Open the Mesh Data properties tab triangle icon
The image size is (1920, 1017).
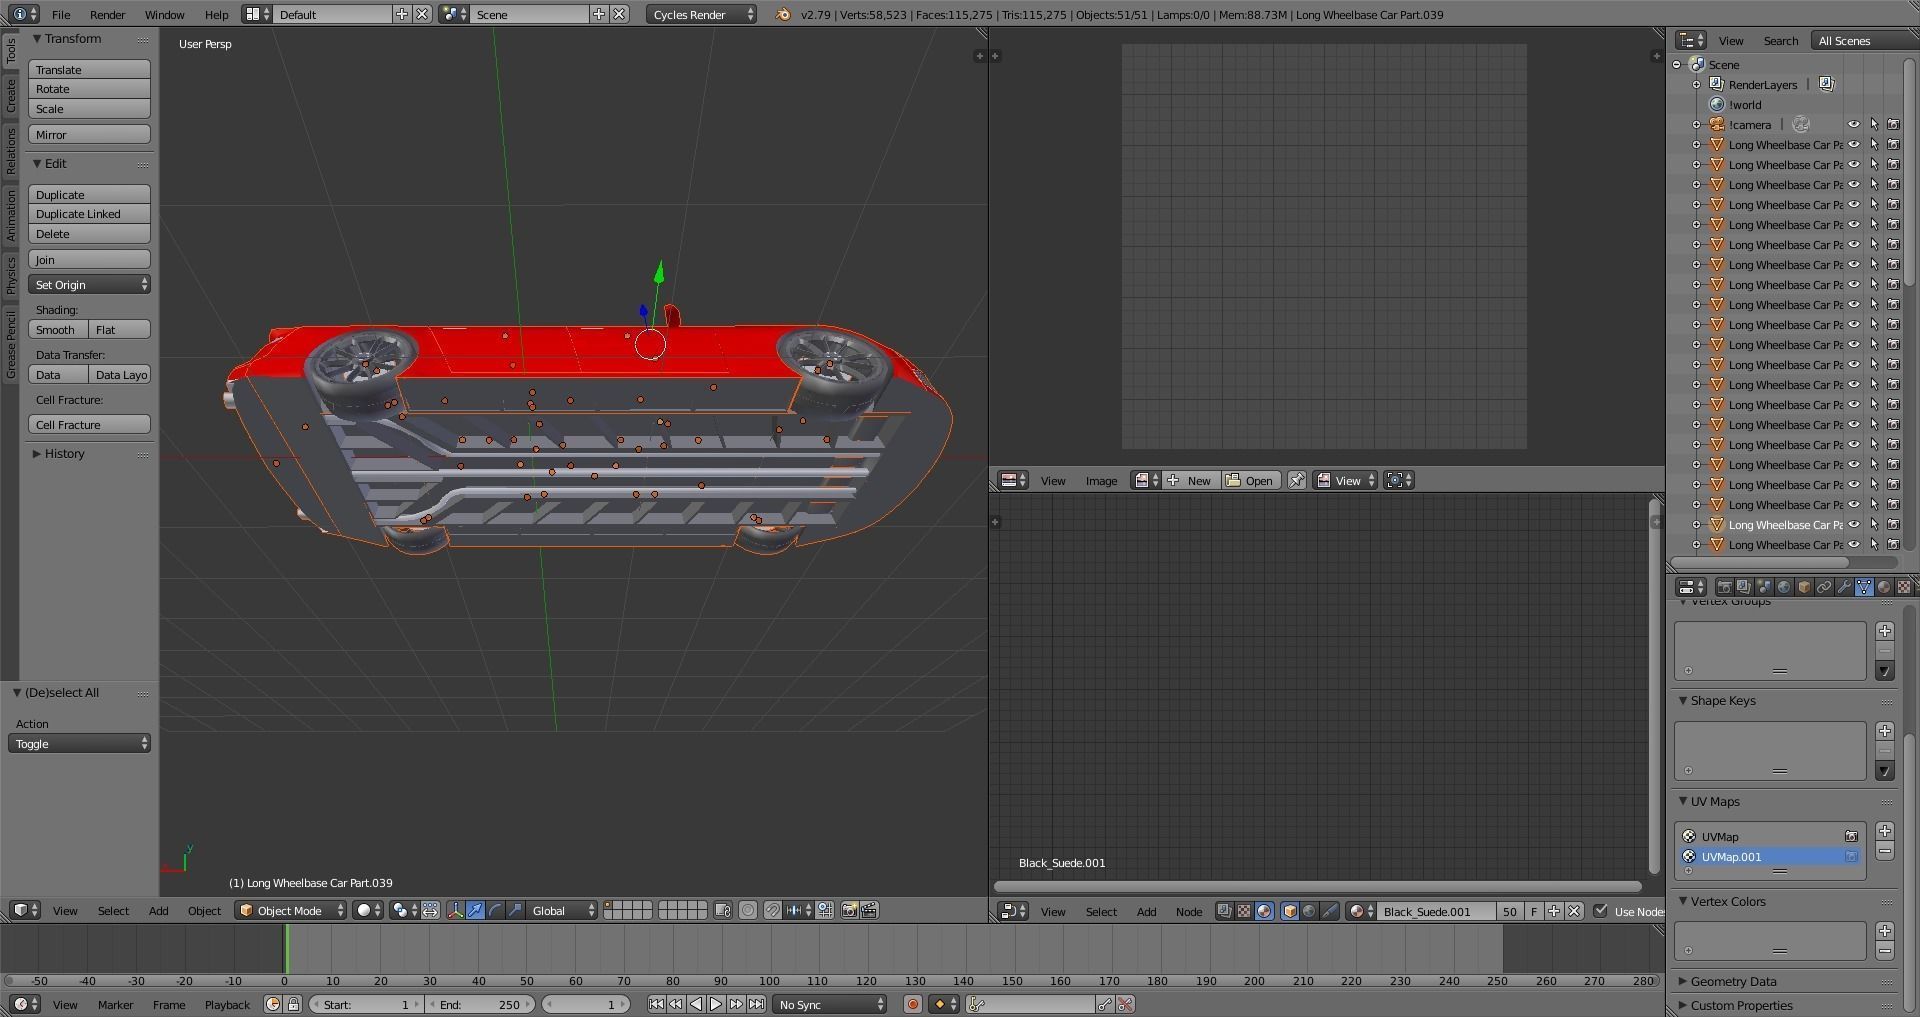click(x=1864, y=587)
